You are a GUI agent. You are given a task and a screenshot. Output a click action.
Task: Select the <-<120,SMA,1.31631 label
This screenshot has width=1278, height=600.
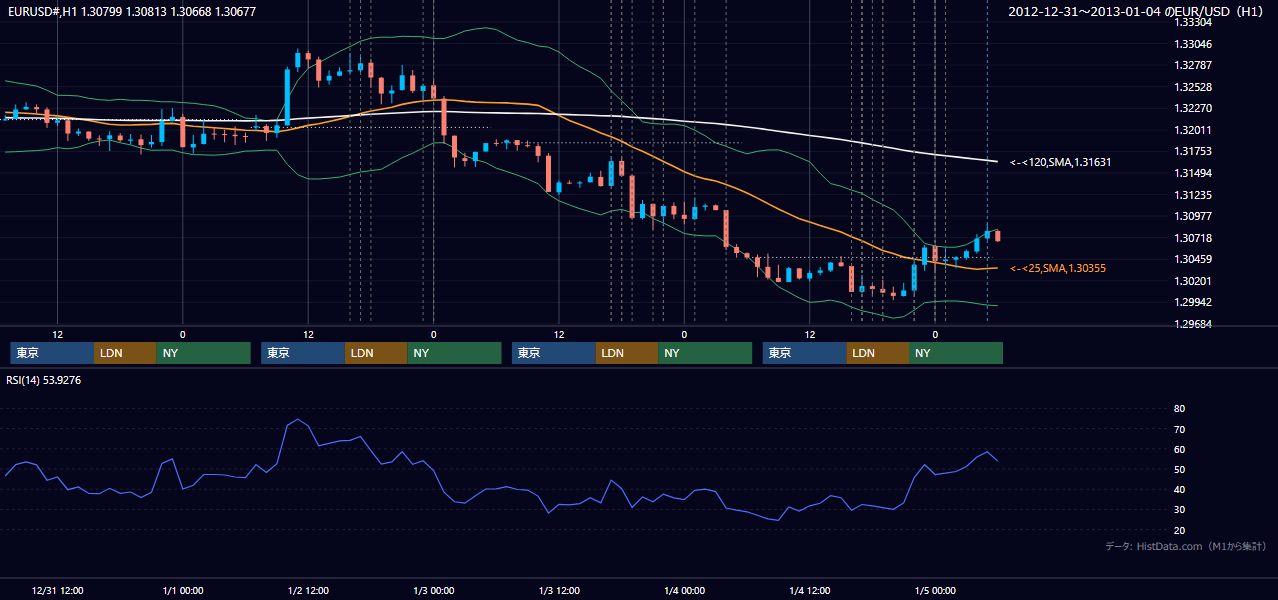[x=1061, y=162]
